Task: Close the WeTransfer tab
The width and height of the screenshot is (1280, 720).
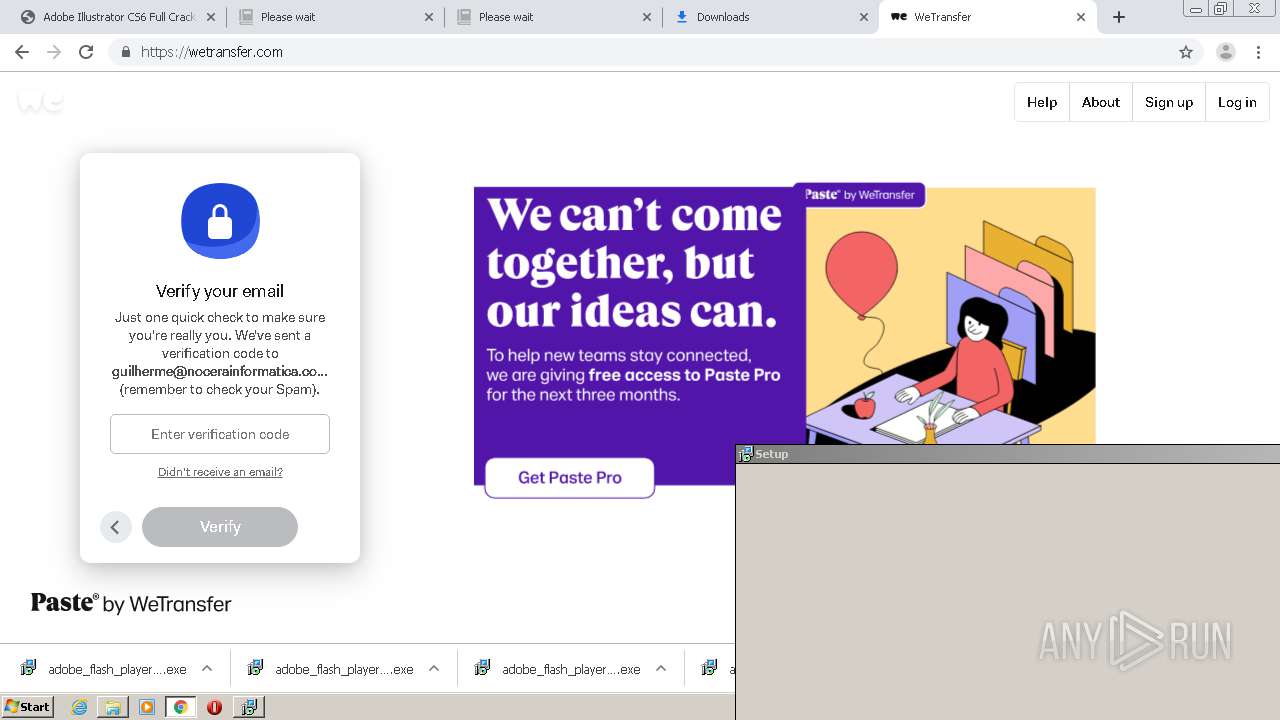Action: coord(1081,17)
